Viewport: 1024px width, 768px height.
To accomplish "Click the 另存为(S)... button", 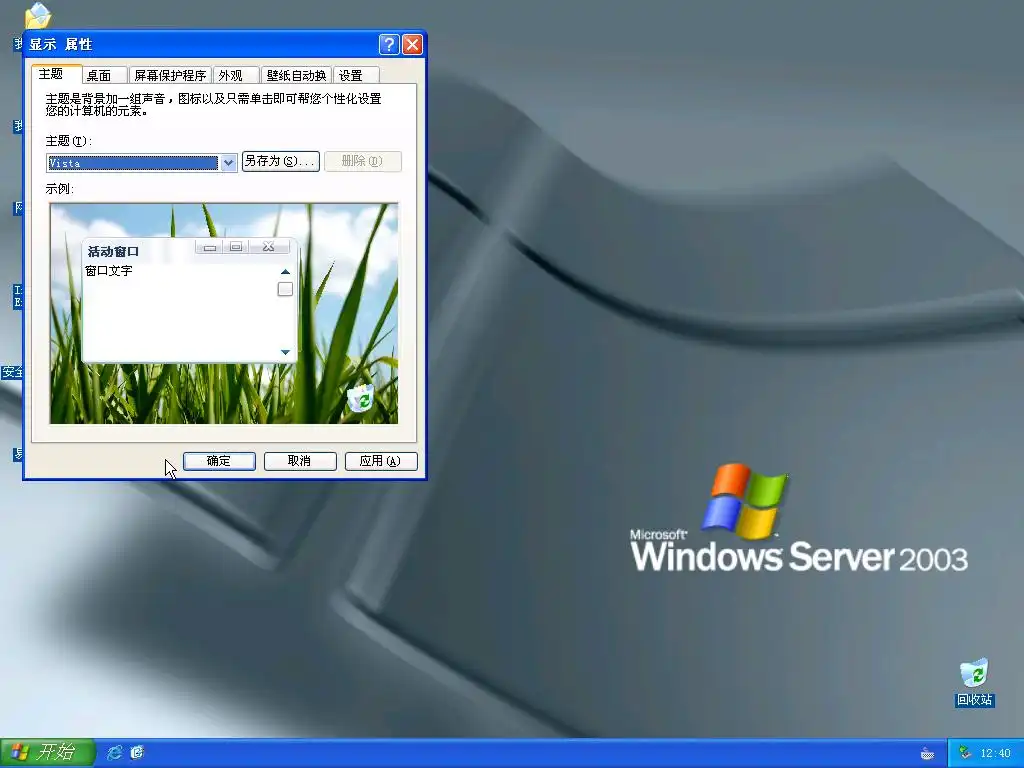I will (280, 161).
